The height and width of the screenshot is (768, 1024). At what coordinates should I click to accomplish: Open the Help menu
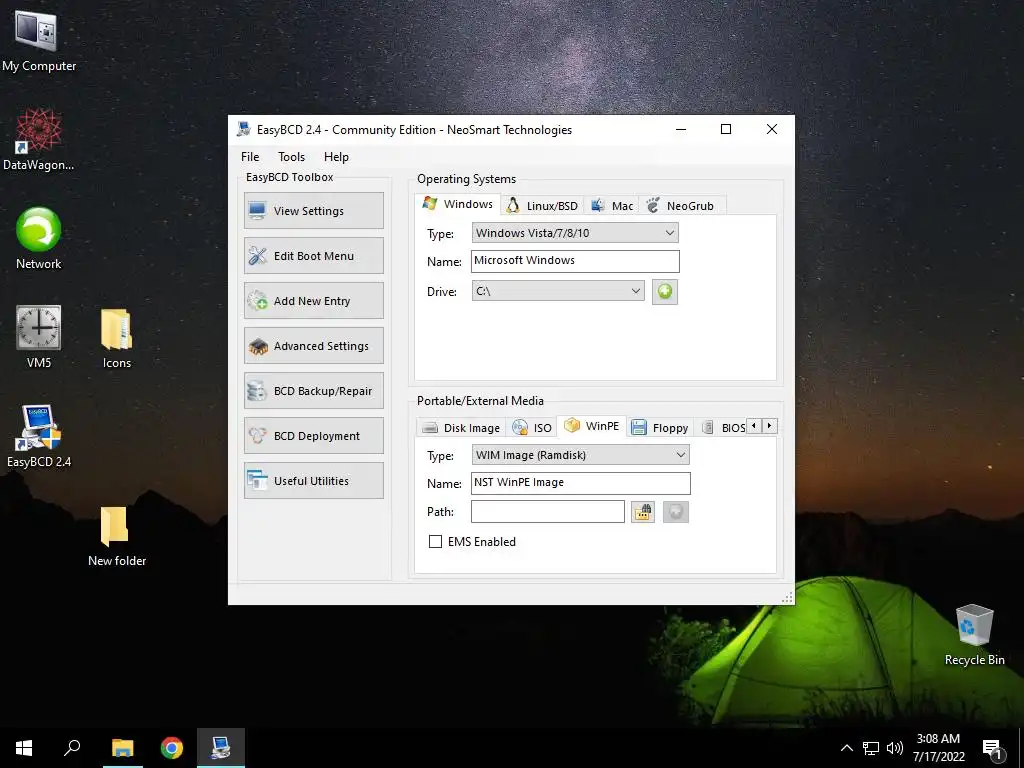[336, 157]
